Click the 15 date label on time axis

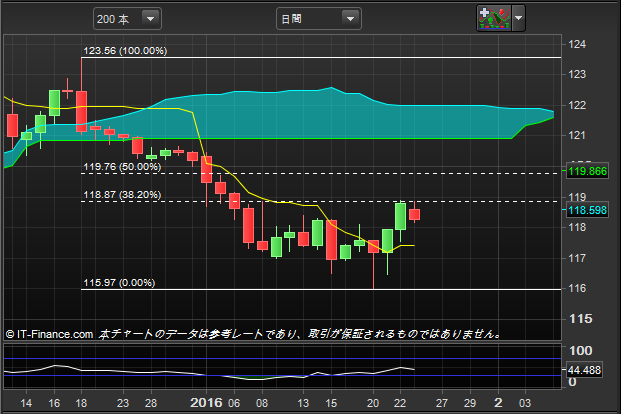331,403
